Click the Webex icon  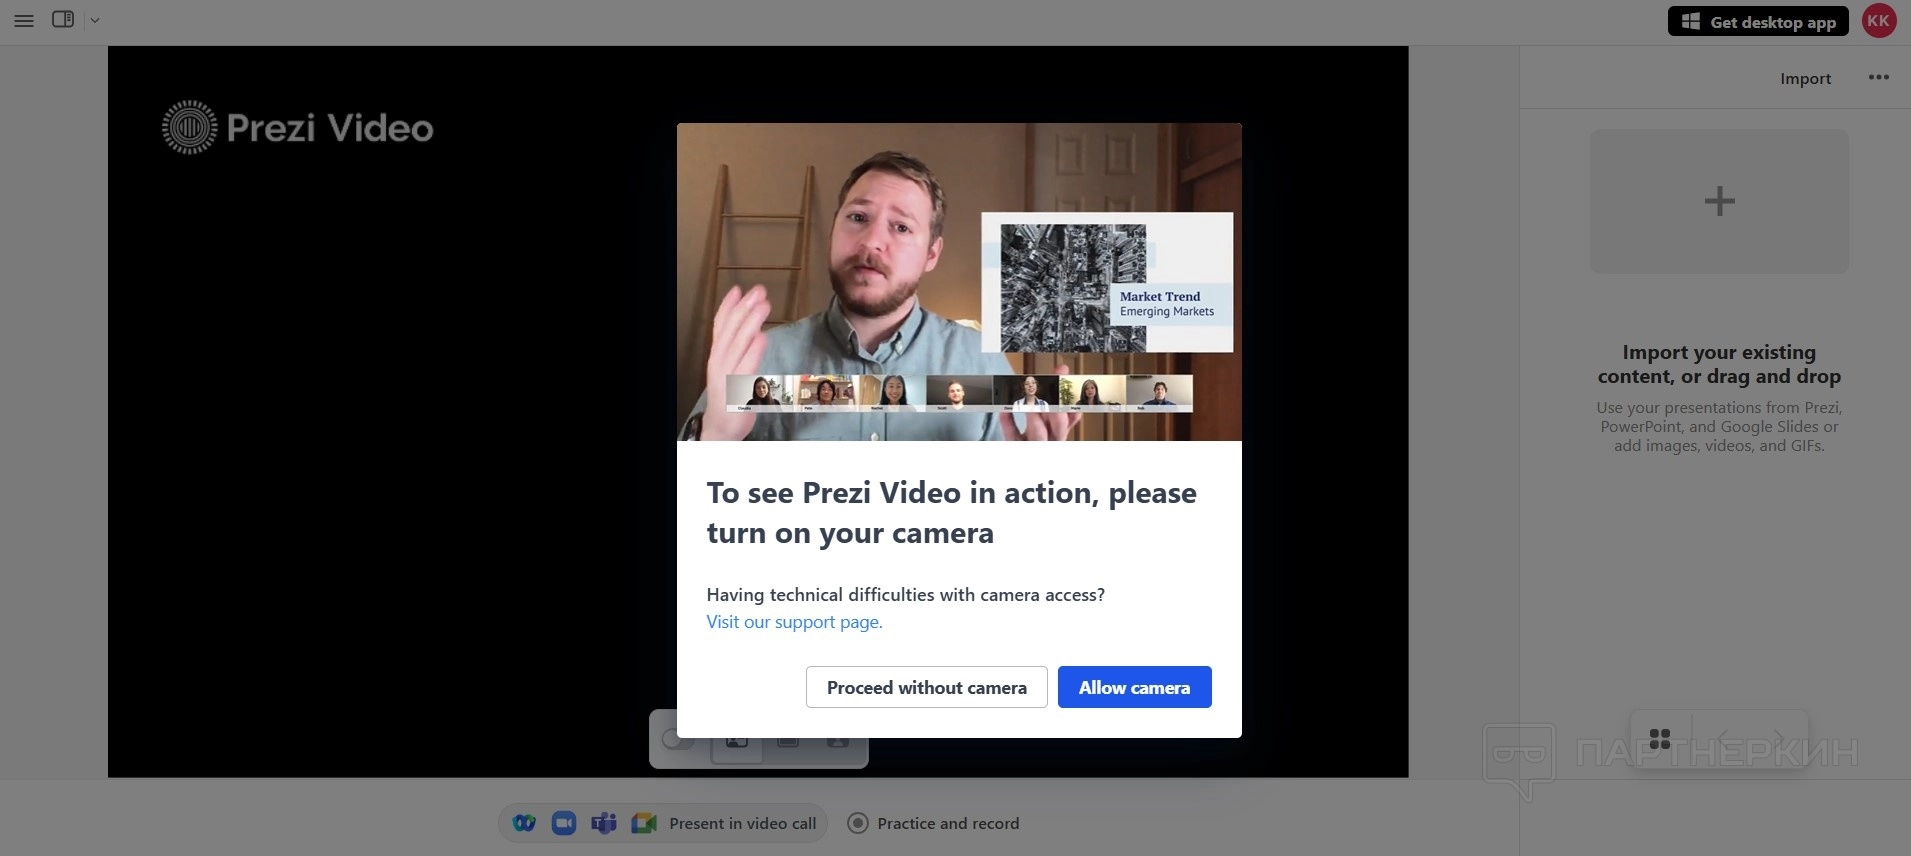524,823
